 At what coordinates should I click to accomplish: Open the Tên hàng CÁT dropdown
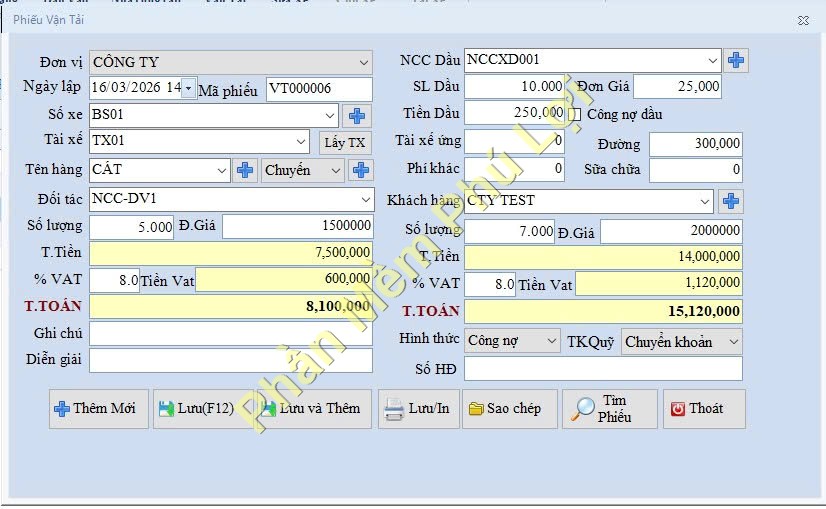click(x=222, y=170)
